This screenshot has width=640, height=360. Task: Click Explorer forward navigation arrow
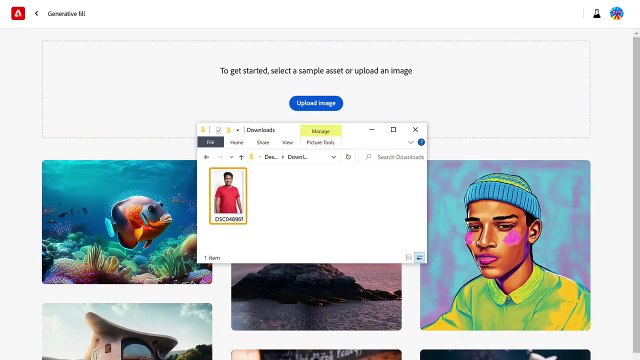pyautogui.click(x=220, y=157)
